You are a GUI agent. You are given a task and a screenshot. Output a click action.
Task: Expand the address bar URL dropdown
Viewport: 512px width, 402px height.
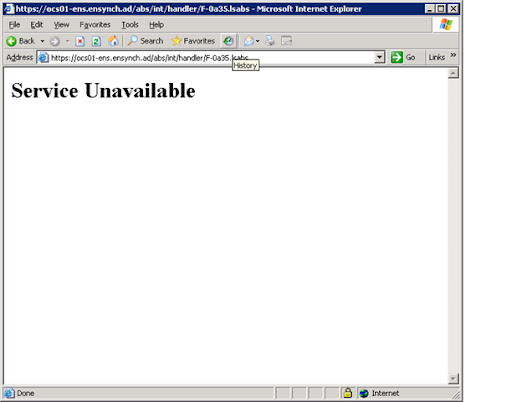(379, 57)
